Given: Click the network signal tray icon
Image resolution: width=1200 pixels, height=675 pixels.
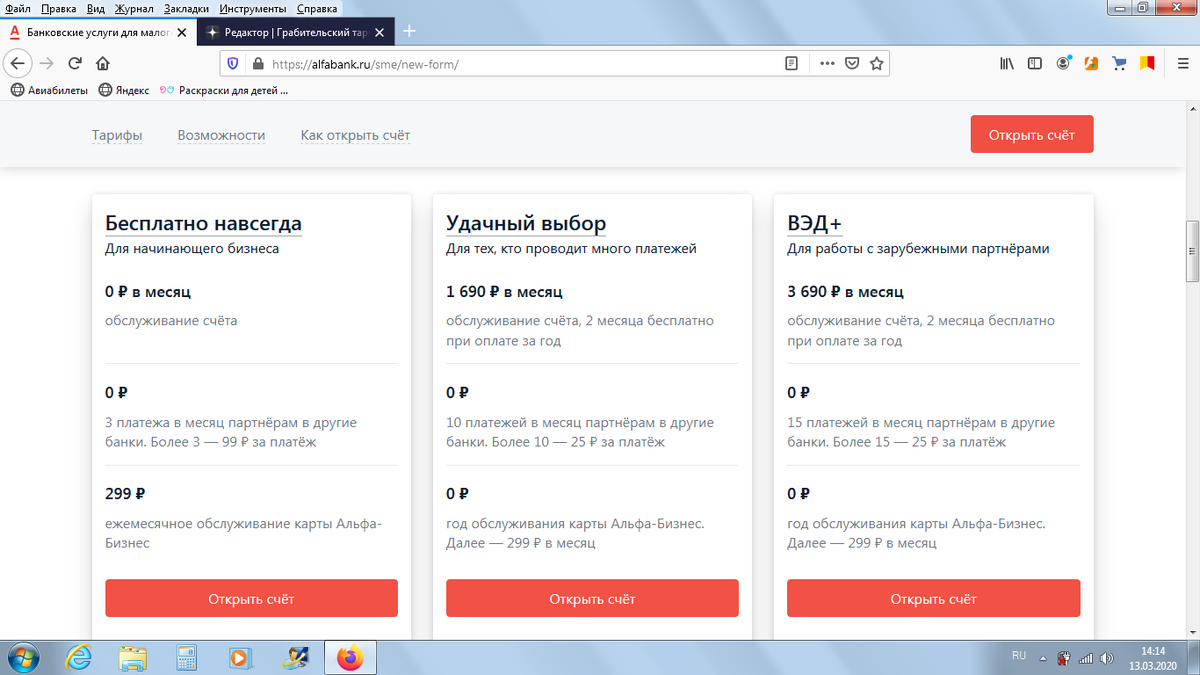Looking at the screenshot, I should pos(1086,658).
